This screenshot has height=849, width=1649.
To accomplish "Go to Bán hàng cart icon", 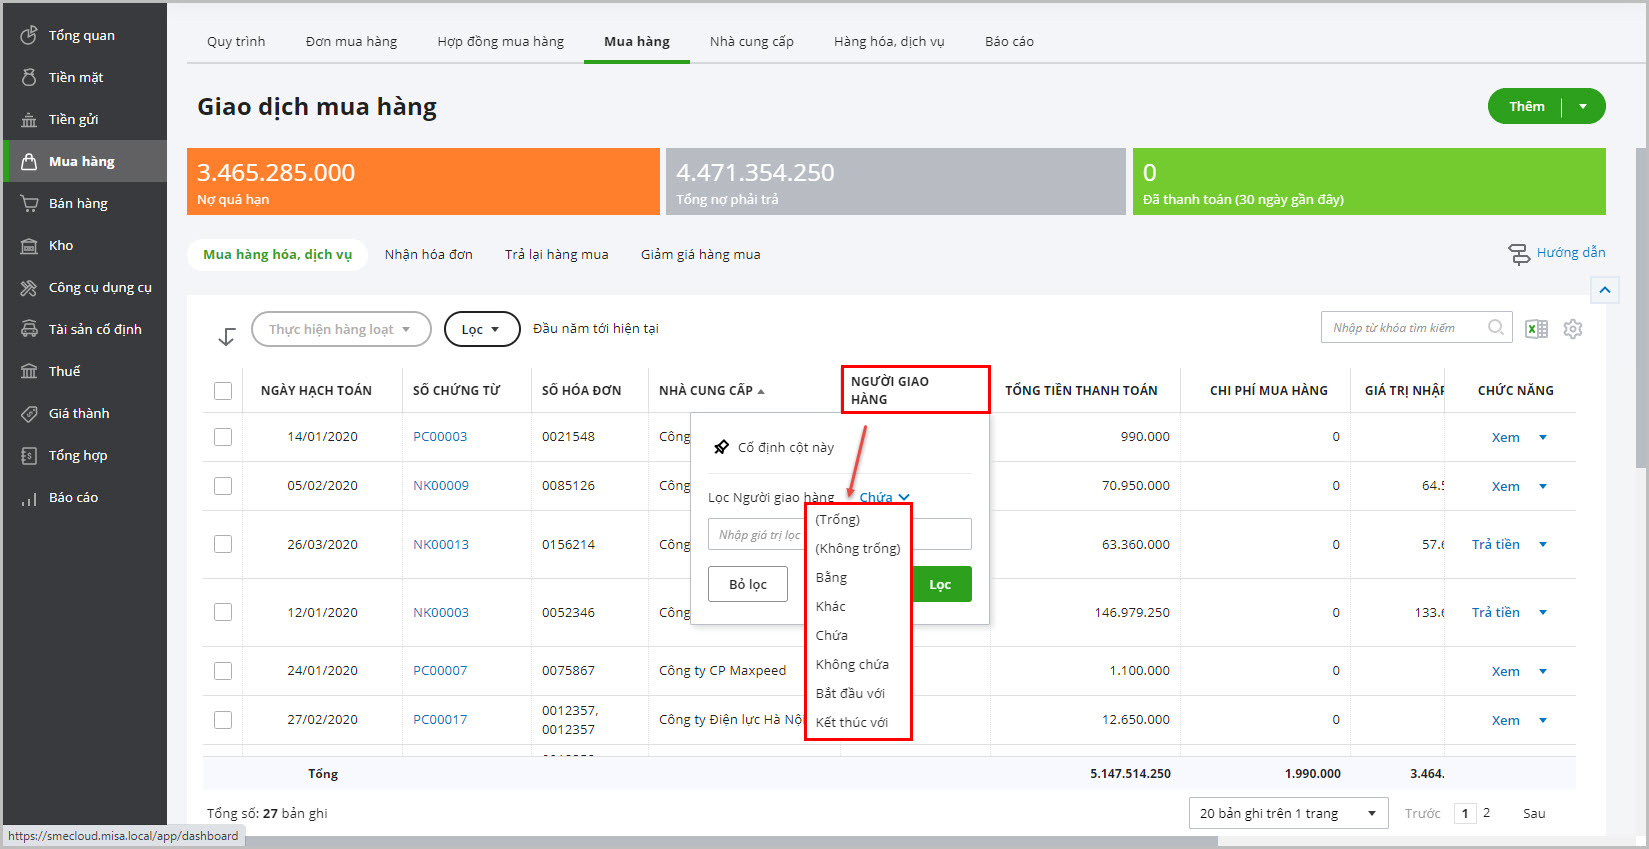I will click(29, 203).
